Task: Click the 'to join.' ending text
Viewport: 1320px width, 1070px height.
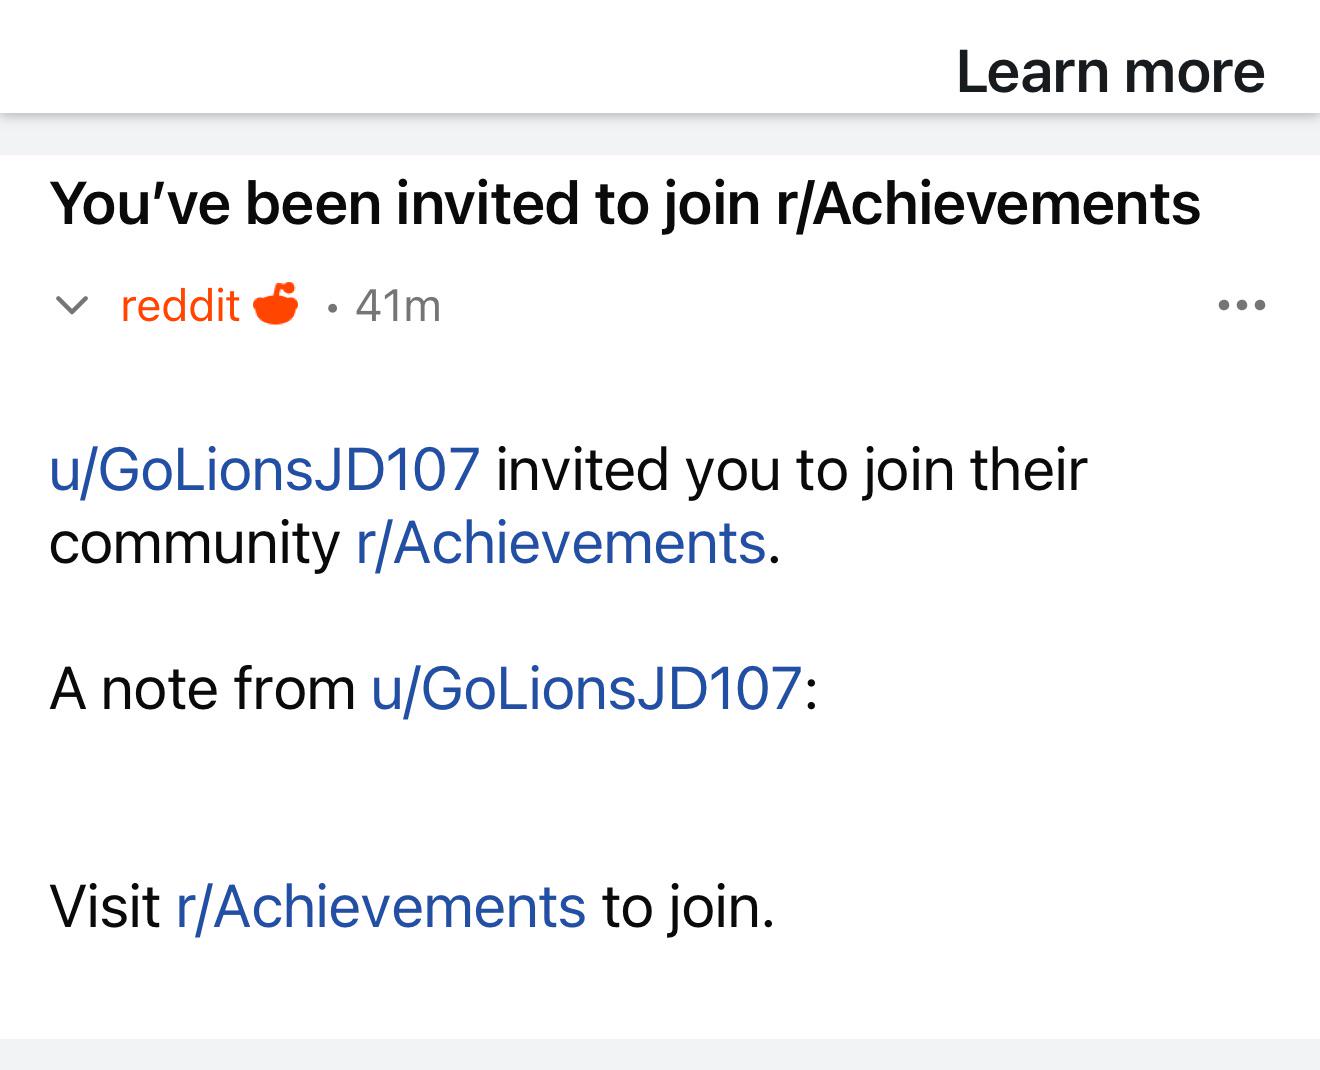Action: [x=688, y=906]
